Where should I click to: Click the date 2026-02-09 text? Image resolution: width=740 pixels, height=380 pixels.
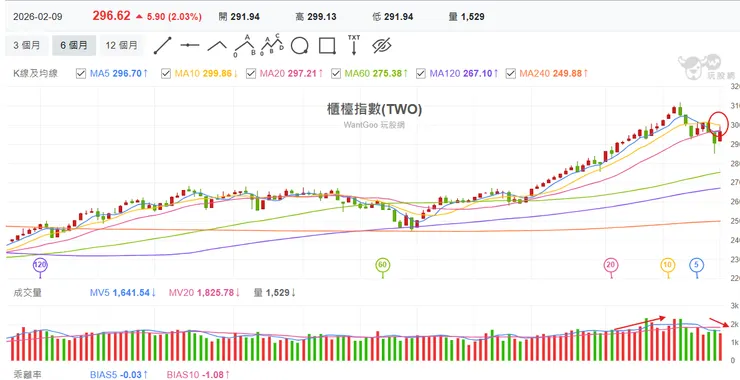(x=37, y=17)
